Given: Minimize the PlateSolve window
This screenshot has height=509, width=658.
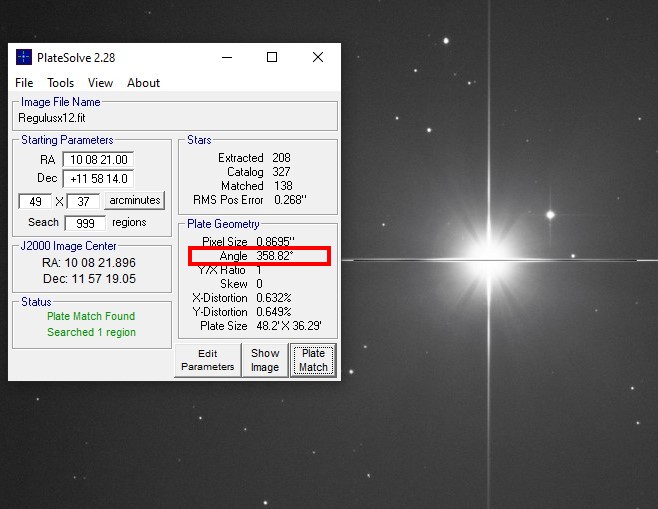Looking at the screenshot, I should click(x=226, y=57).
